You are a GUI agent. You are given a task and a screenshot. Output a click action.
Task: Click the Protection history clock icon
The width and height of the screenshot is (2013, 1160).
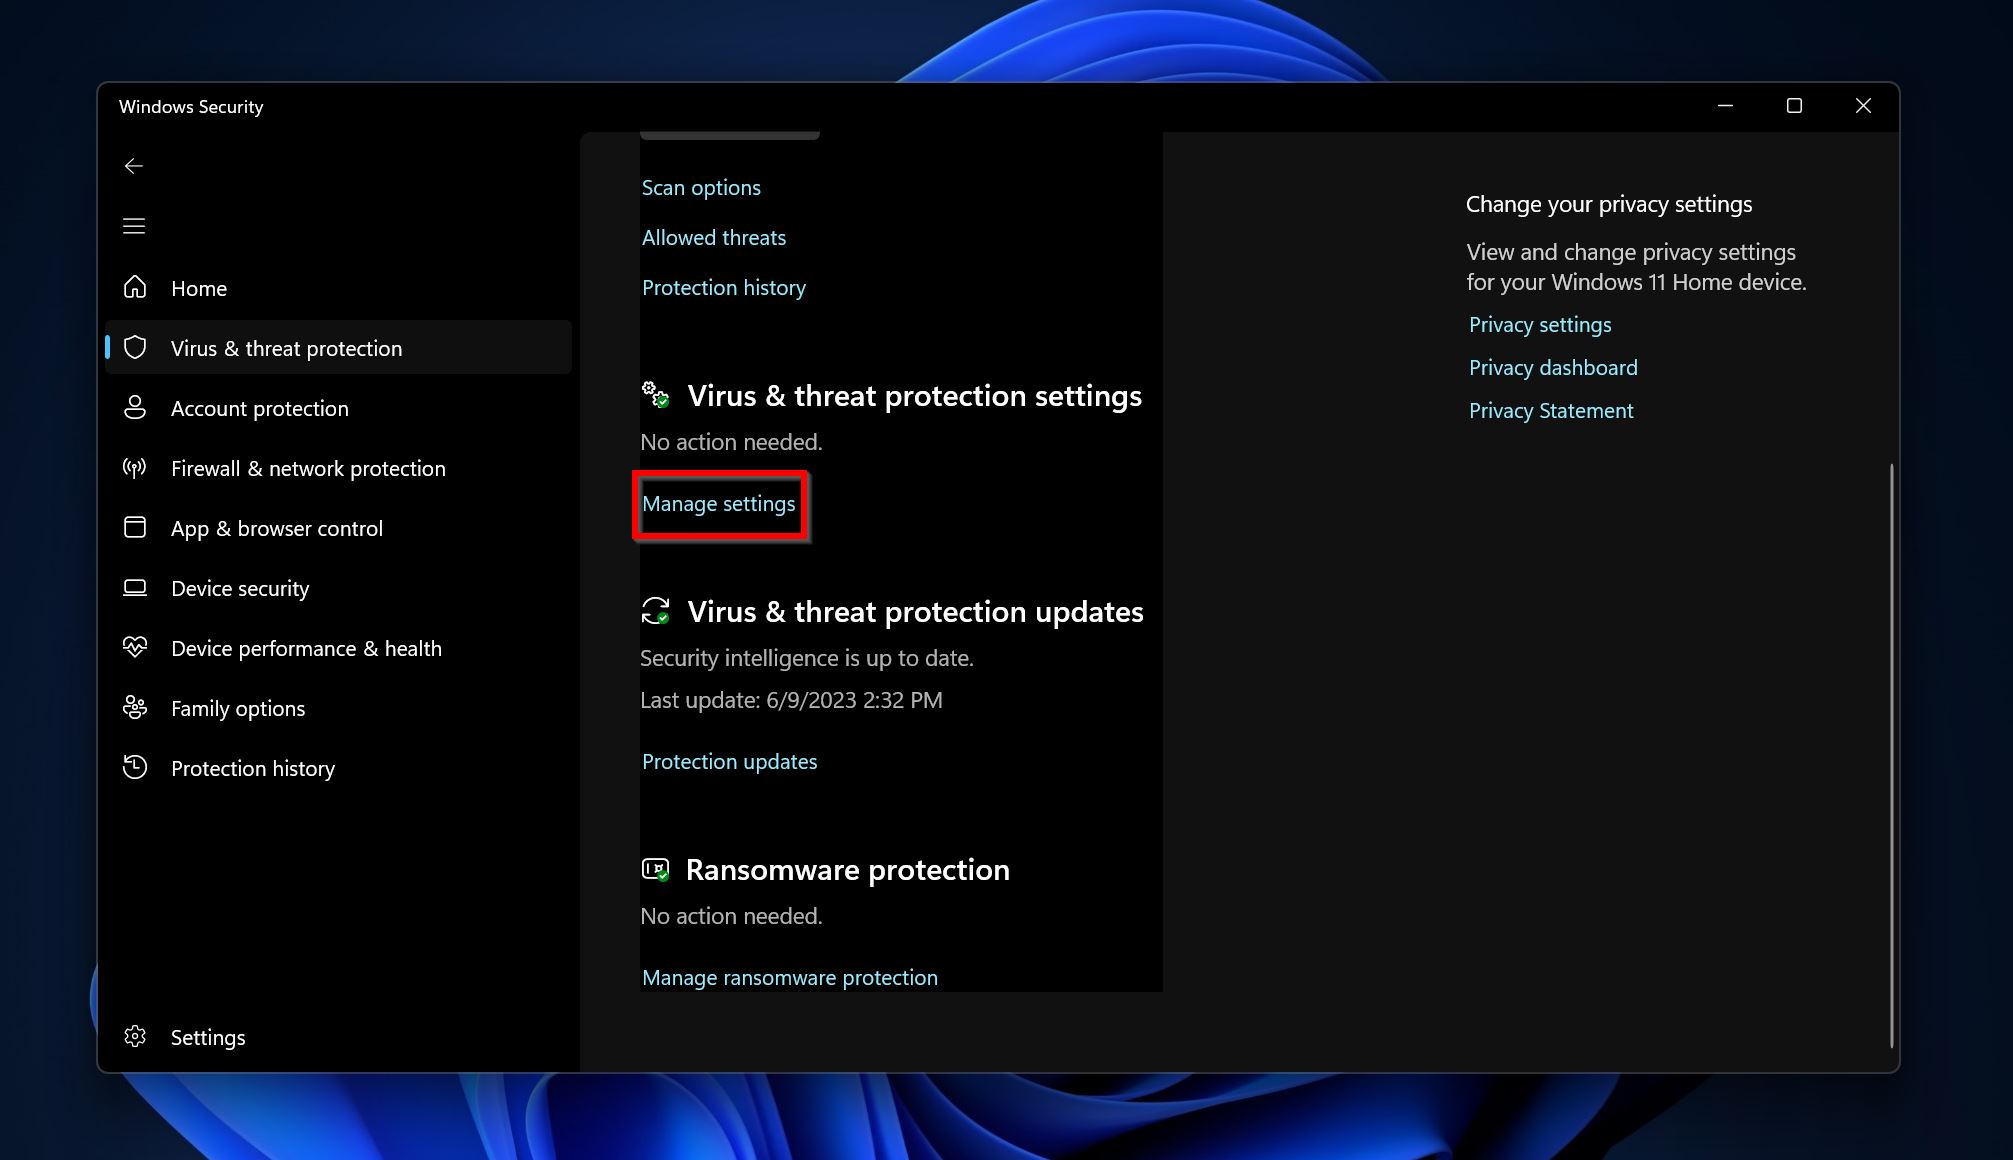click(x=134, y=767)
